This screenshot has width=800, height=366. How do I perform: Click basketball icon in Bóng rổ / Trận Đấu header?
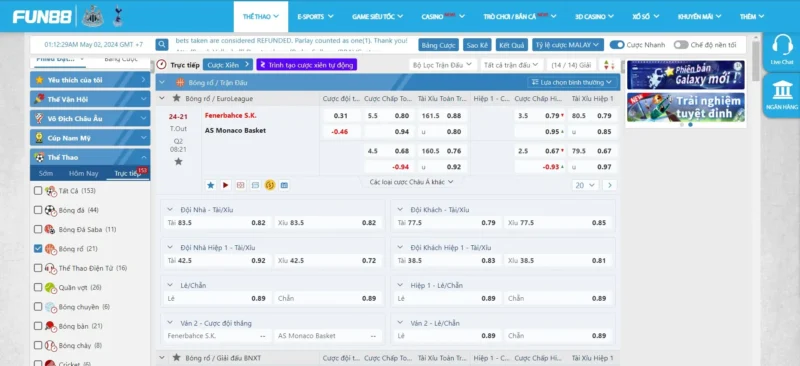180,82
